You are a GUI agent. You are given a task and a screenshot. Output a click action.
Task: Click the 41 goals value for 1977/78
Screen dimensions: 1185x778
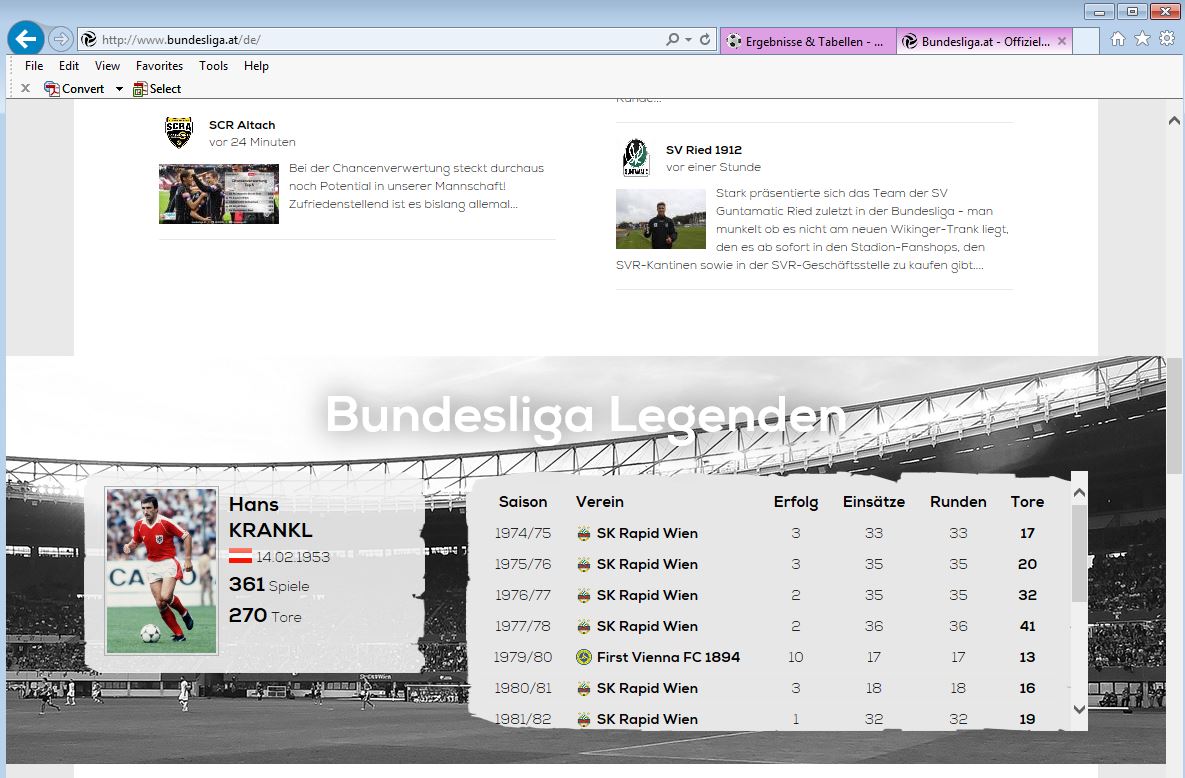click(1027, 627)
